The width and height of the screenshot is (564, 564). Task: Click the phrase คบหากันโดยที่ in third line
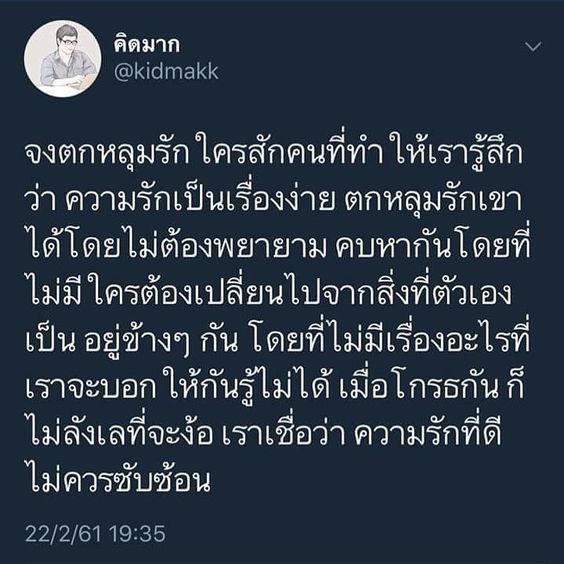coord(433,246)
